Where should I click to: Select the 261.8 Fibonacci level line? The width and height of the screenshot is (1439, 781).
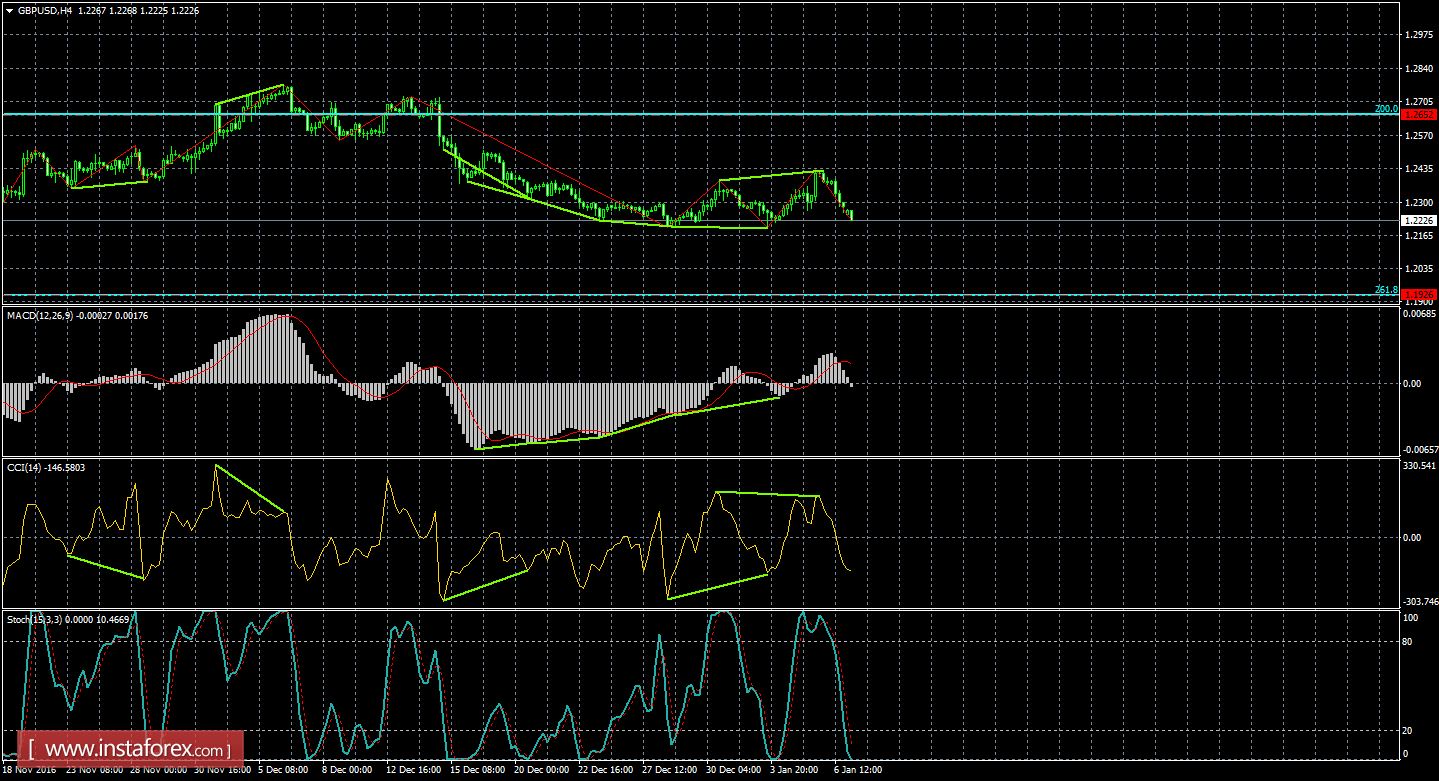(700, 294)
